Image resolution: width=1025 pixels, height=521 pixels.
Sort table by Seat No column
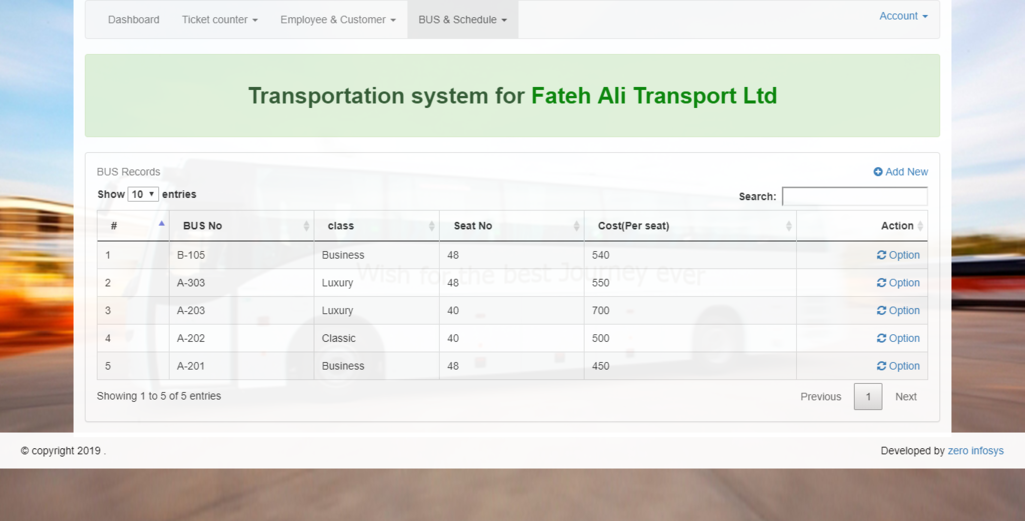click(x=511, y=226)
